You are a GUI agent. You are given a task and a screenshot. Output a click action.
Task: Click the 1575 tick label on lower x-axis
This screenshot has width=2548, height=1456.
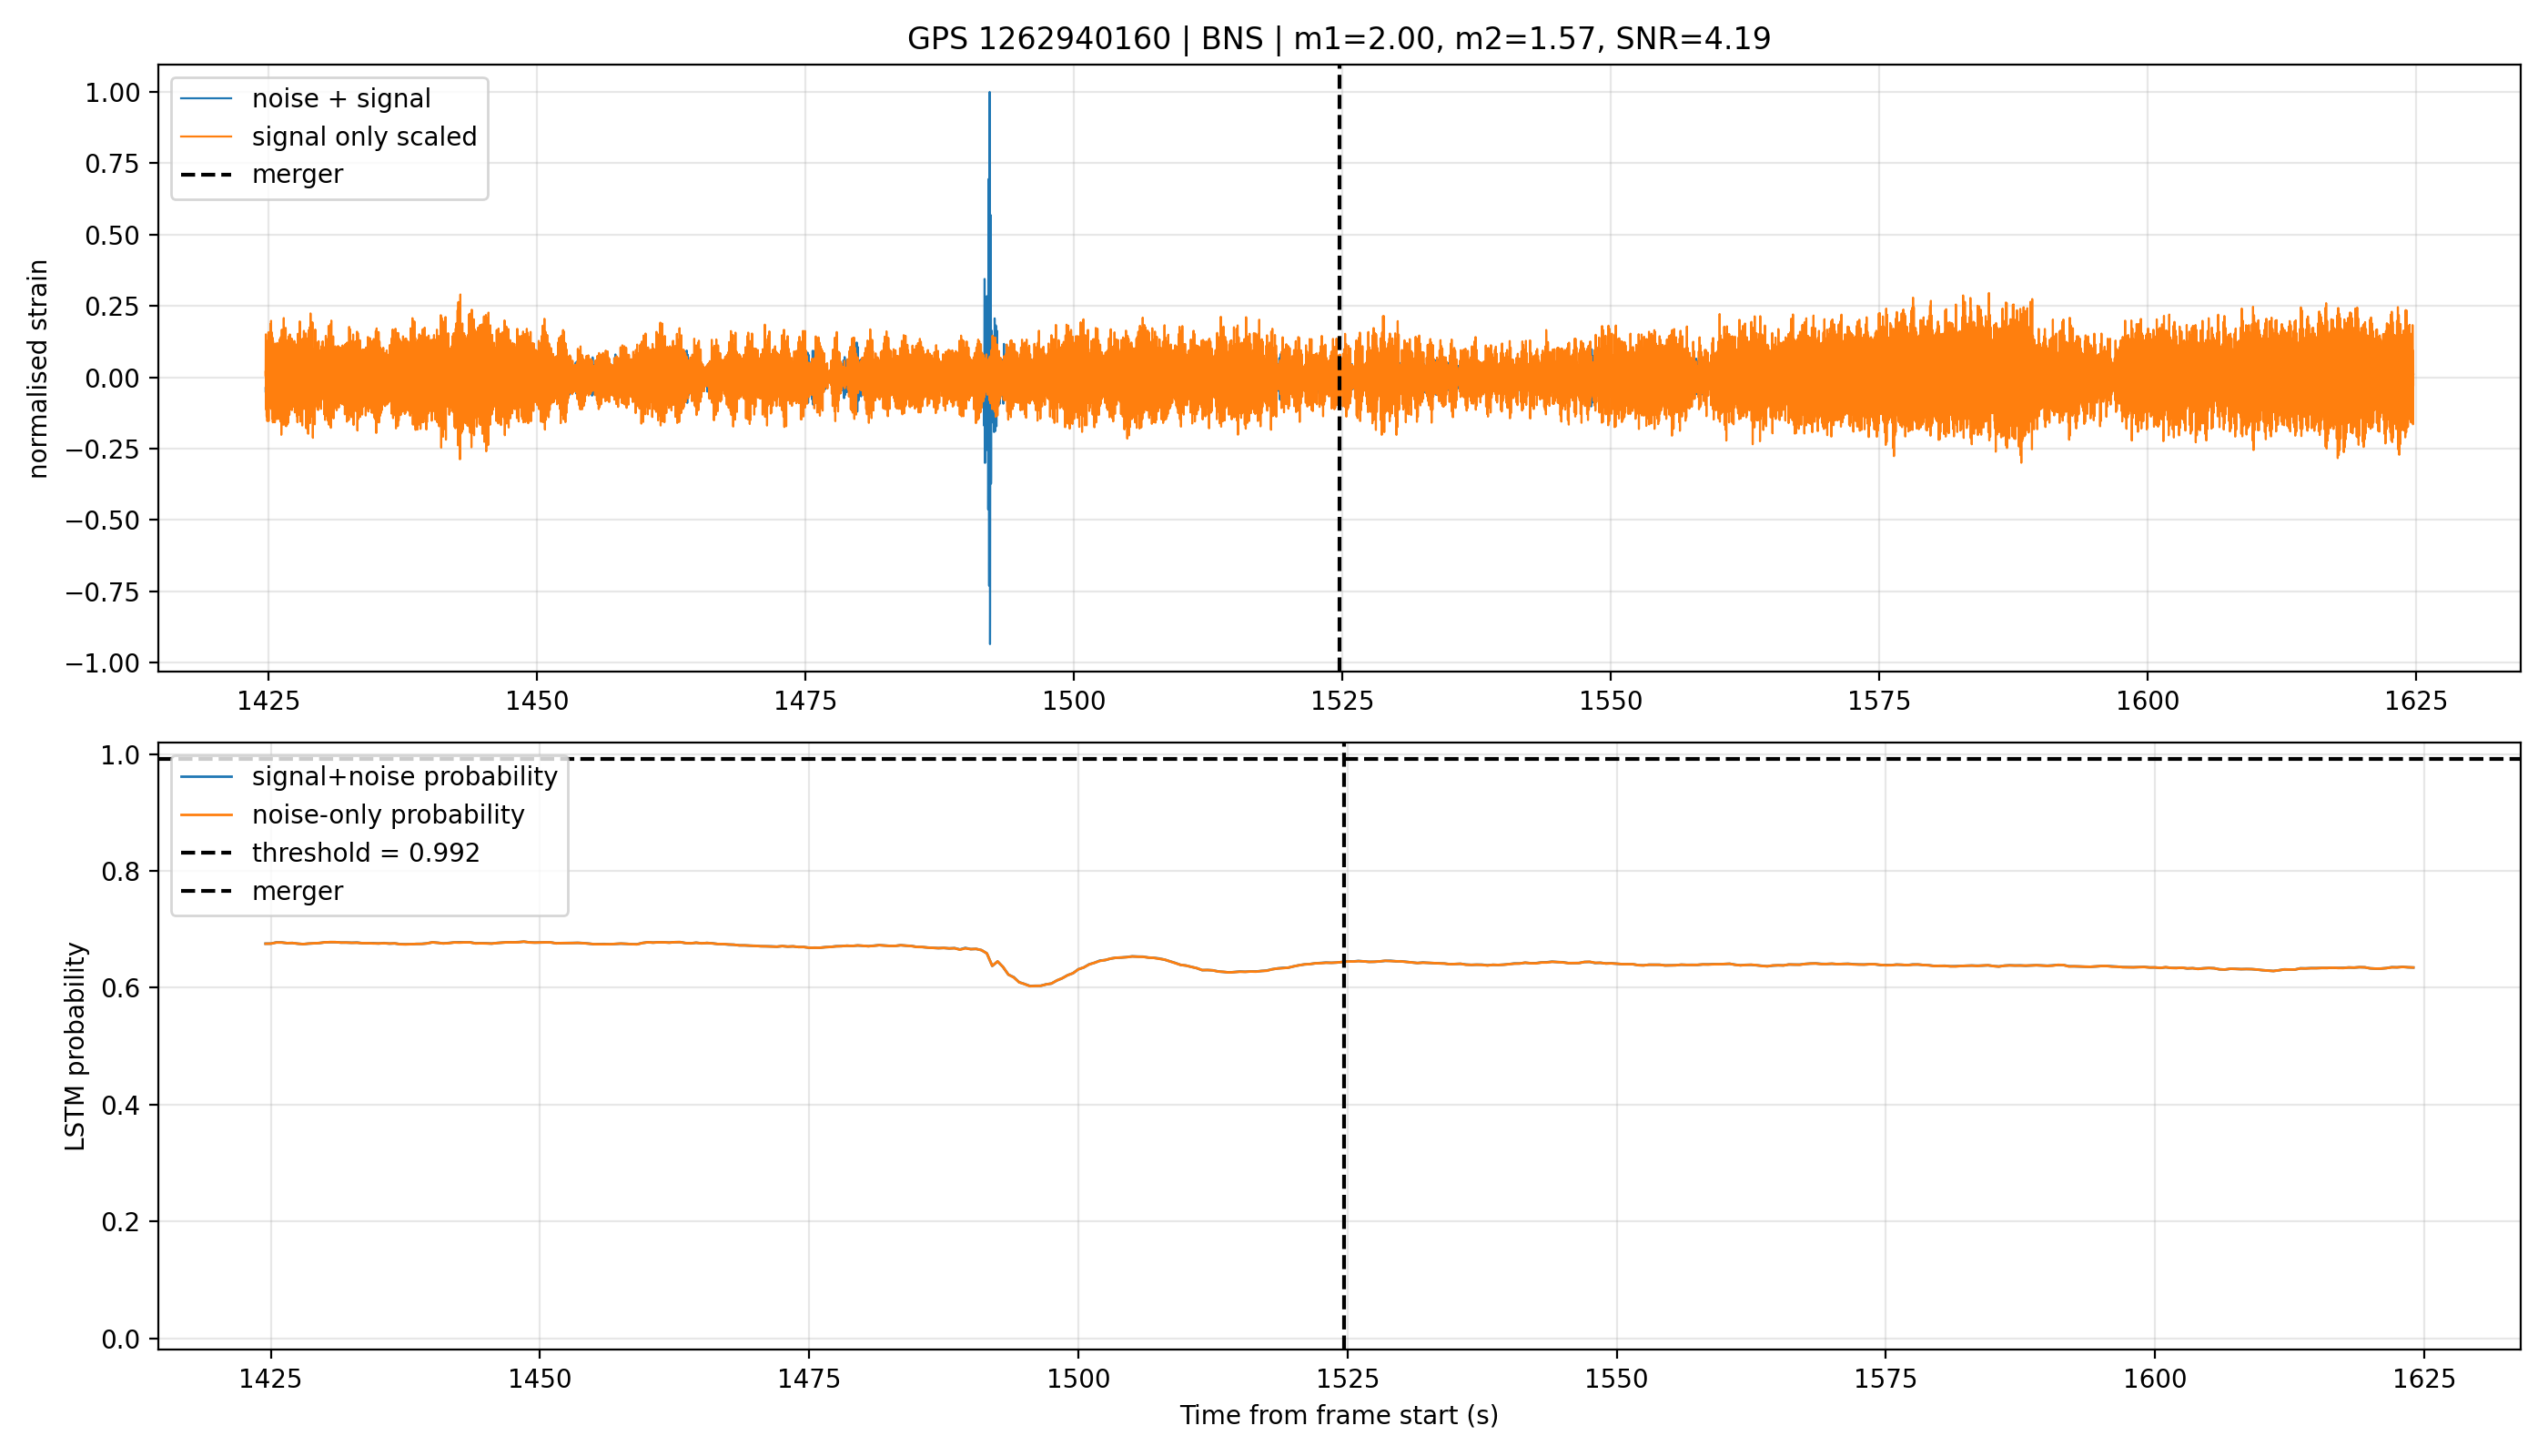(x=1885, y=1379)
